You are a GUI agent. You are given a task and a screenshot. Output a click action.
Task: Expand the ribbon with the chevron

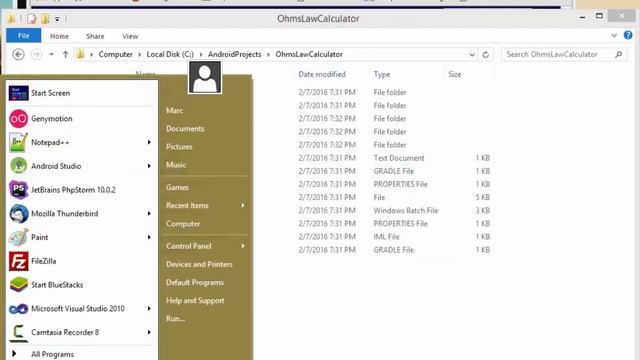tap(614, 36)
